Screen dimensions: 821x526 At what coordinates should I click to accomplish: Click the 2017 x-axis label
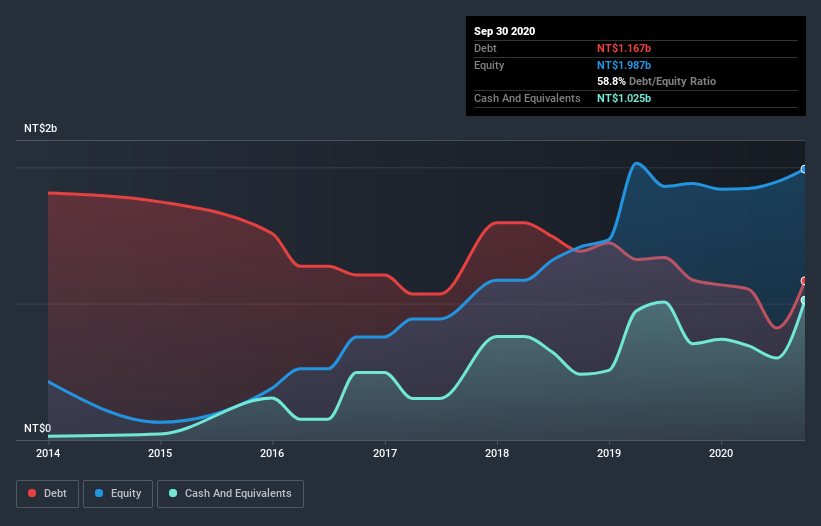[x=385, y=453]
